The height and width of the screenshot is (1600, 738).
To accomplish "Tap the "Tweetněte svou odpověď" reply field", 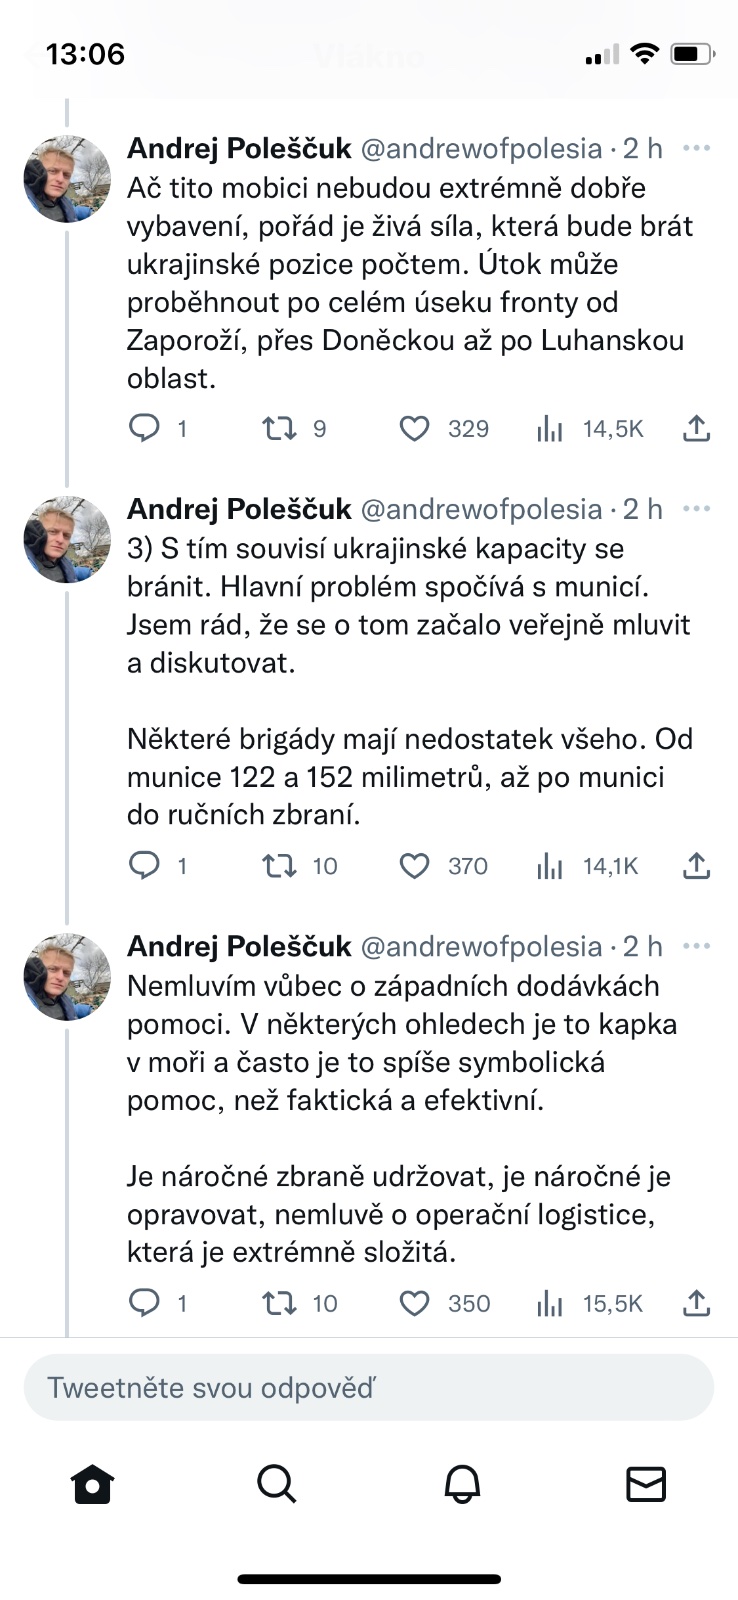I will tap(369, 1388).
